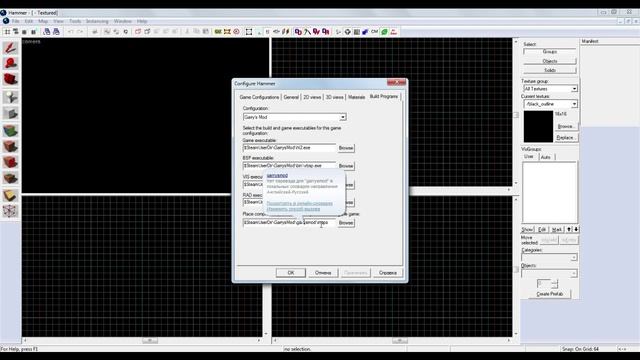Browse for the Game executable
640x360 pixels.
click(346, 148)
